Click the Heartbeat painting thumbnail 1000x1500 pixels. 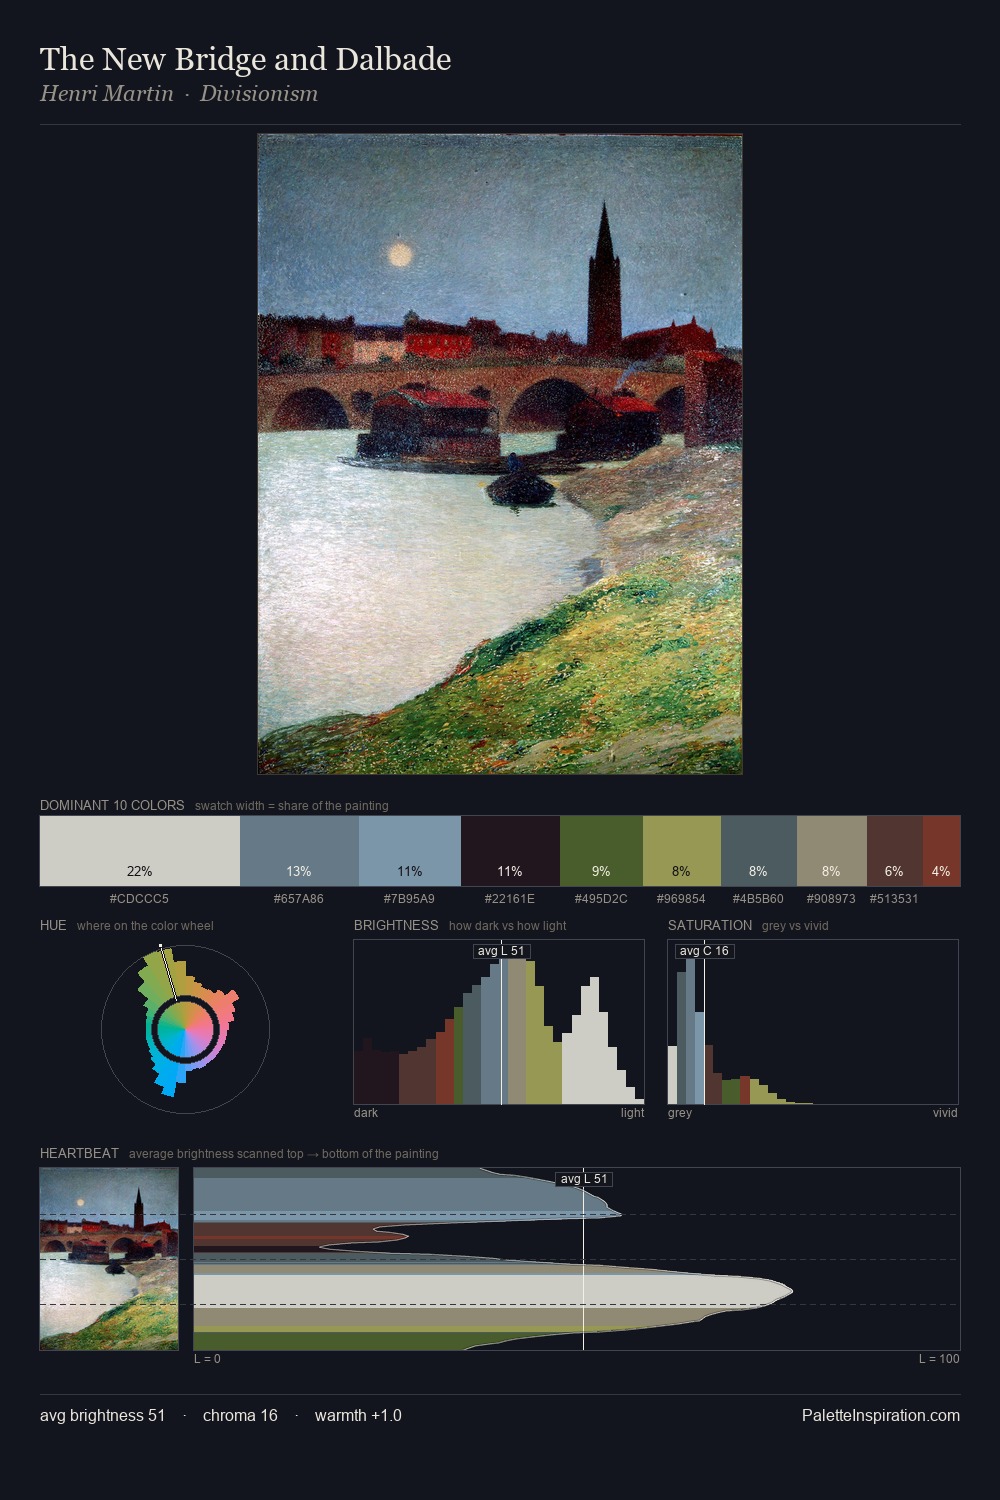coord(109,1259)
